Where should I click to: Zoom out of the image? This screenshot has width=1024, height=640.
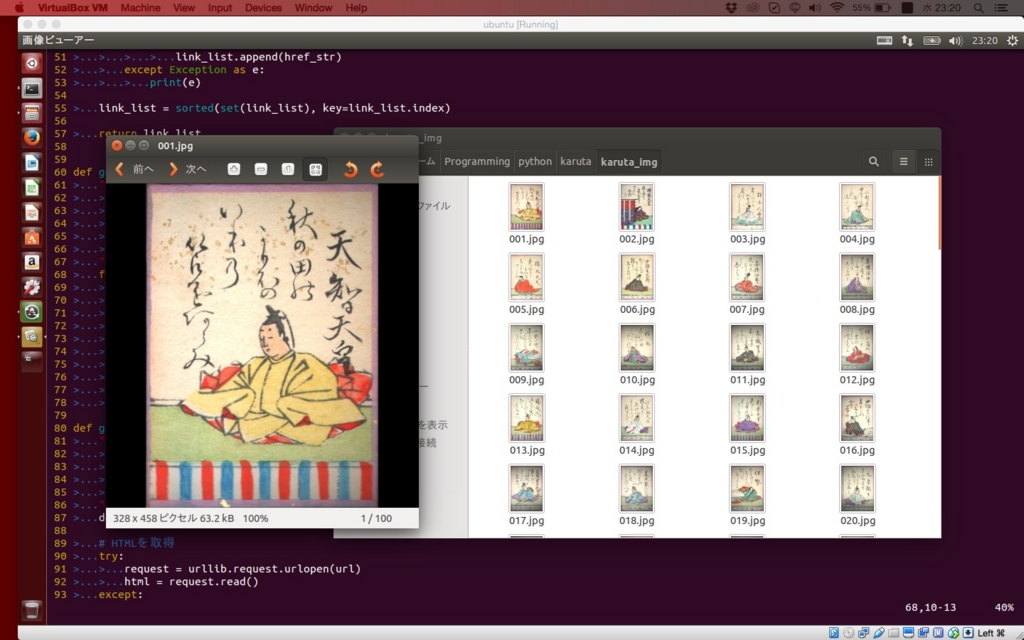(x=261, y=170)
